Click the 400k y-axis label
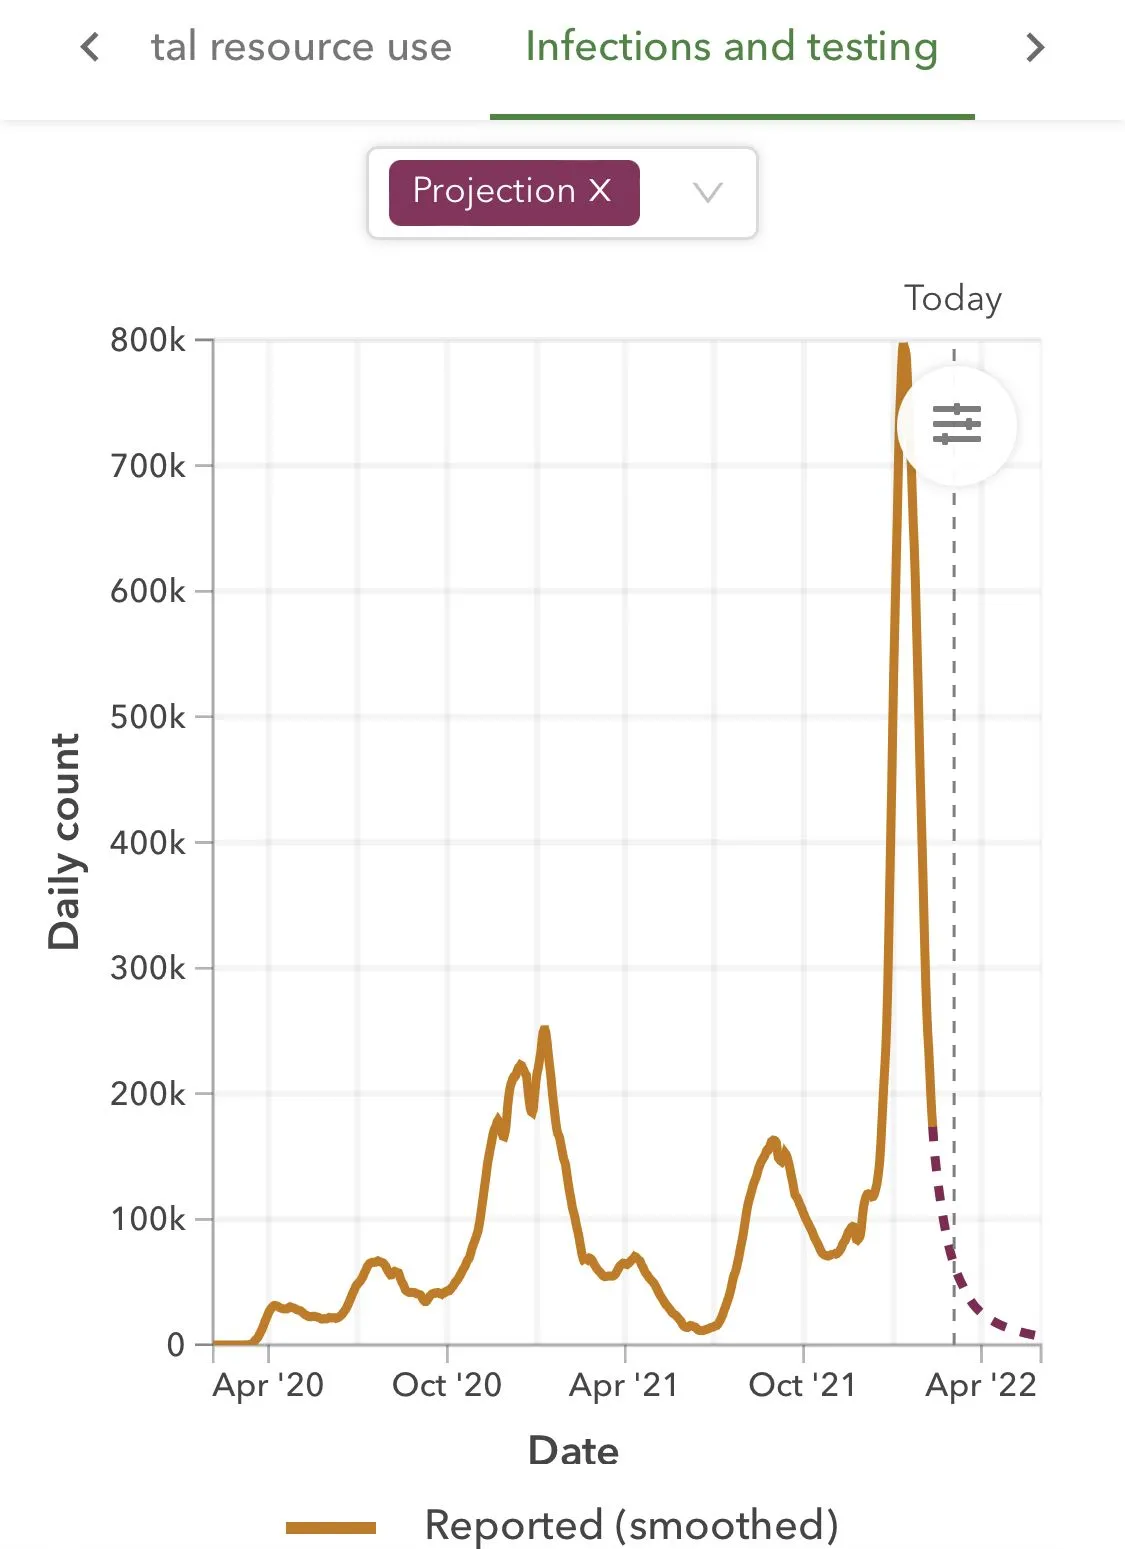 pos(148,843)
